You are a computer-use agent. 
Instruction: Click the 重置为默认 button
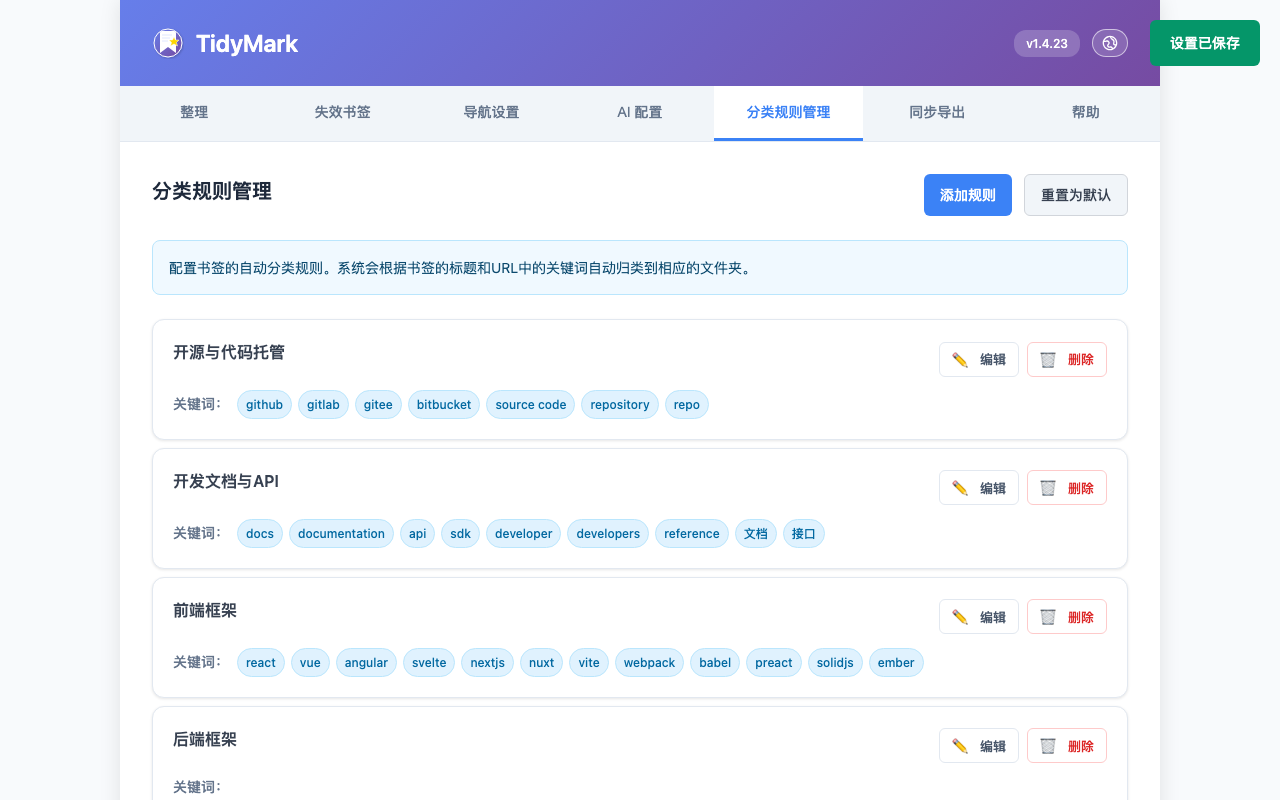(x=1075, y=195)
